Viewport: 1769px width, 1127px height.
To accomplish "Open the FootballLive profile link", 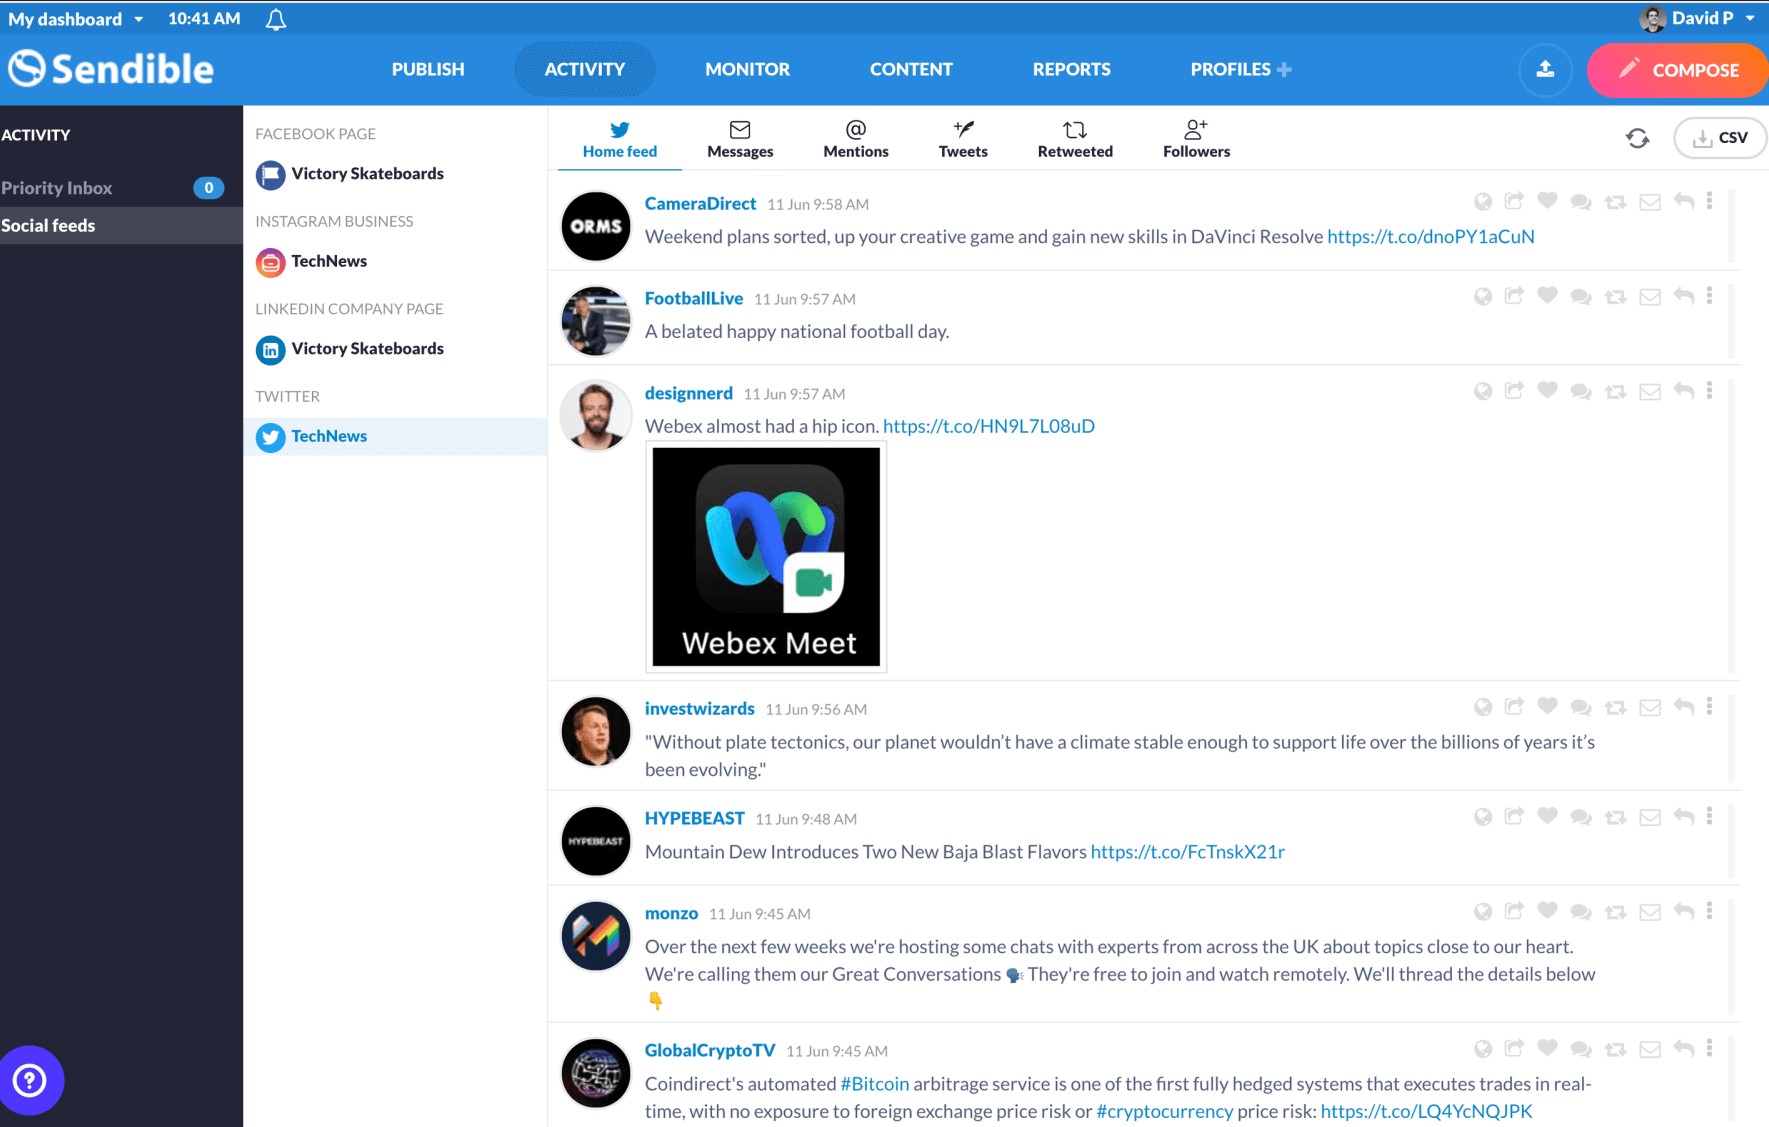I will pyautogui.click(x=694, y=298).
